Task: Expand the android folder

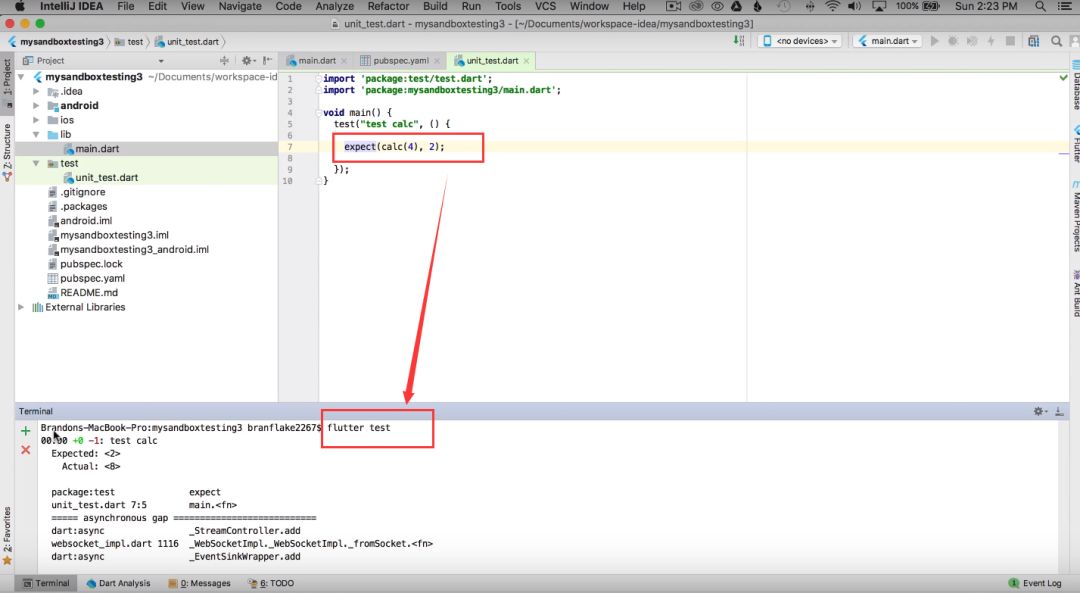Action: 36,106
